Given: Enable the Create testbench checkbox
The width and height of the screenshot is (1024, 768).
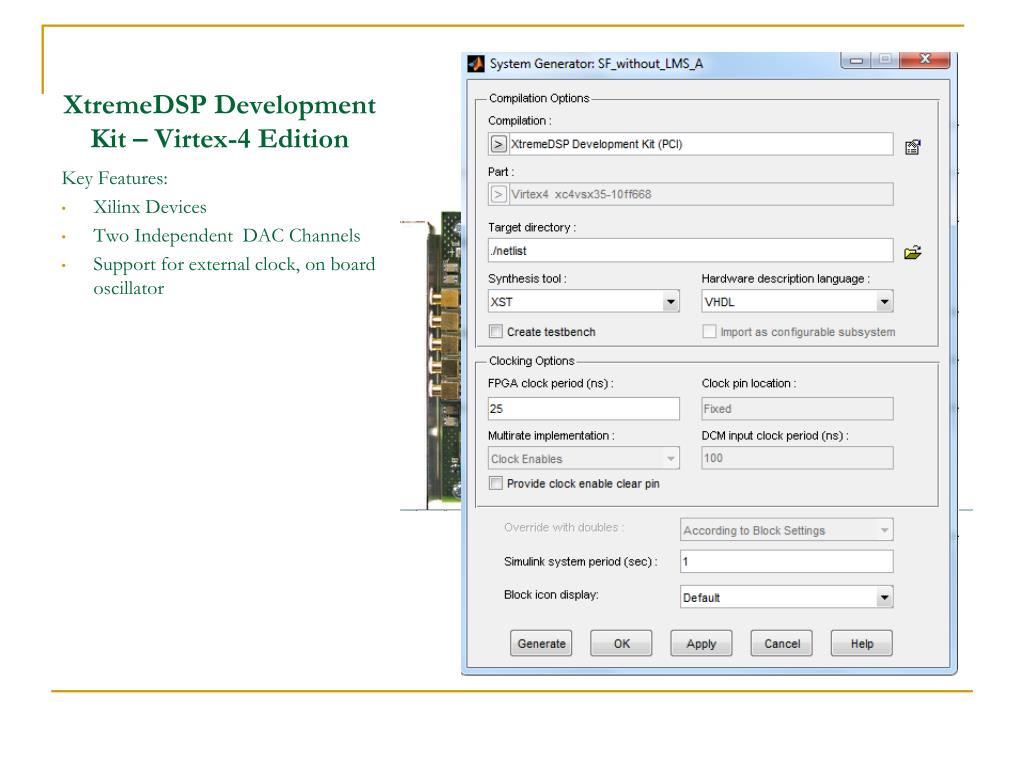Looking at the screenshot, I should [x=496, y=332].
